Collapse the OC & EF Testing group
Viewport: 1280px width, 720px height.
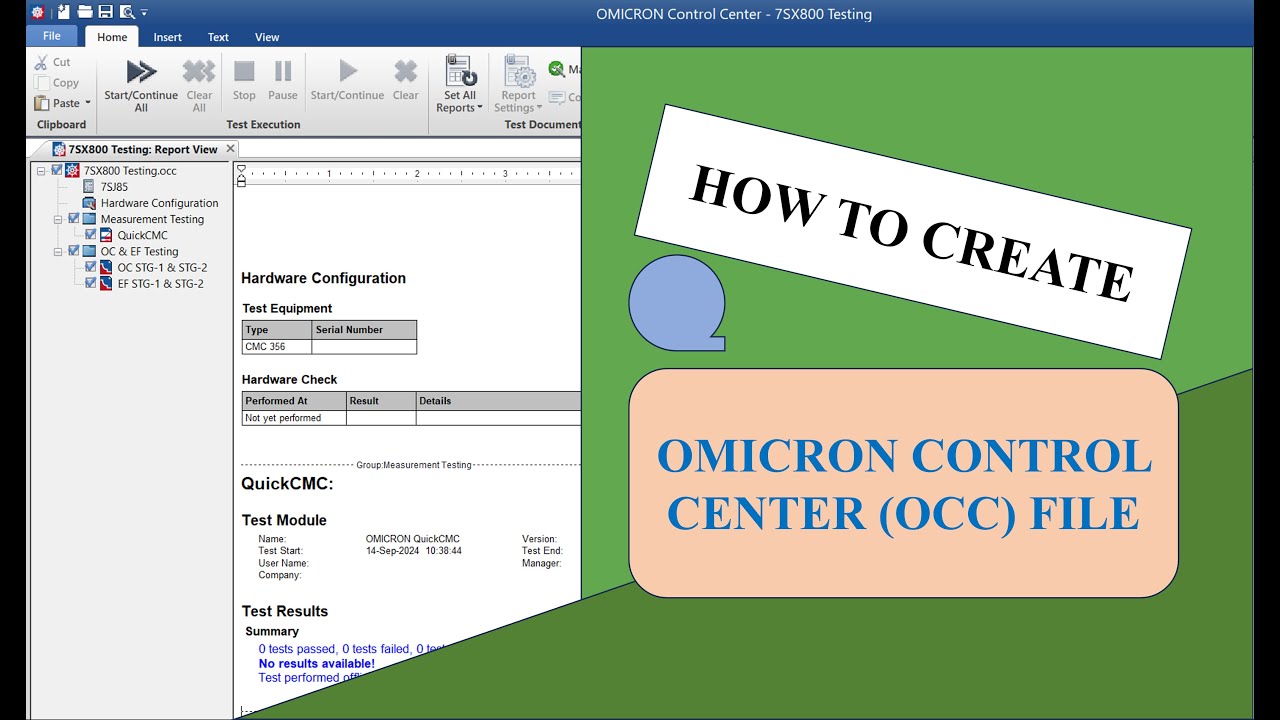58,251
